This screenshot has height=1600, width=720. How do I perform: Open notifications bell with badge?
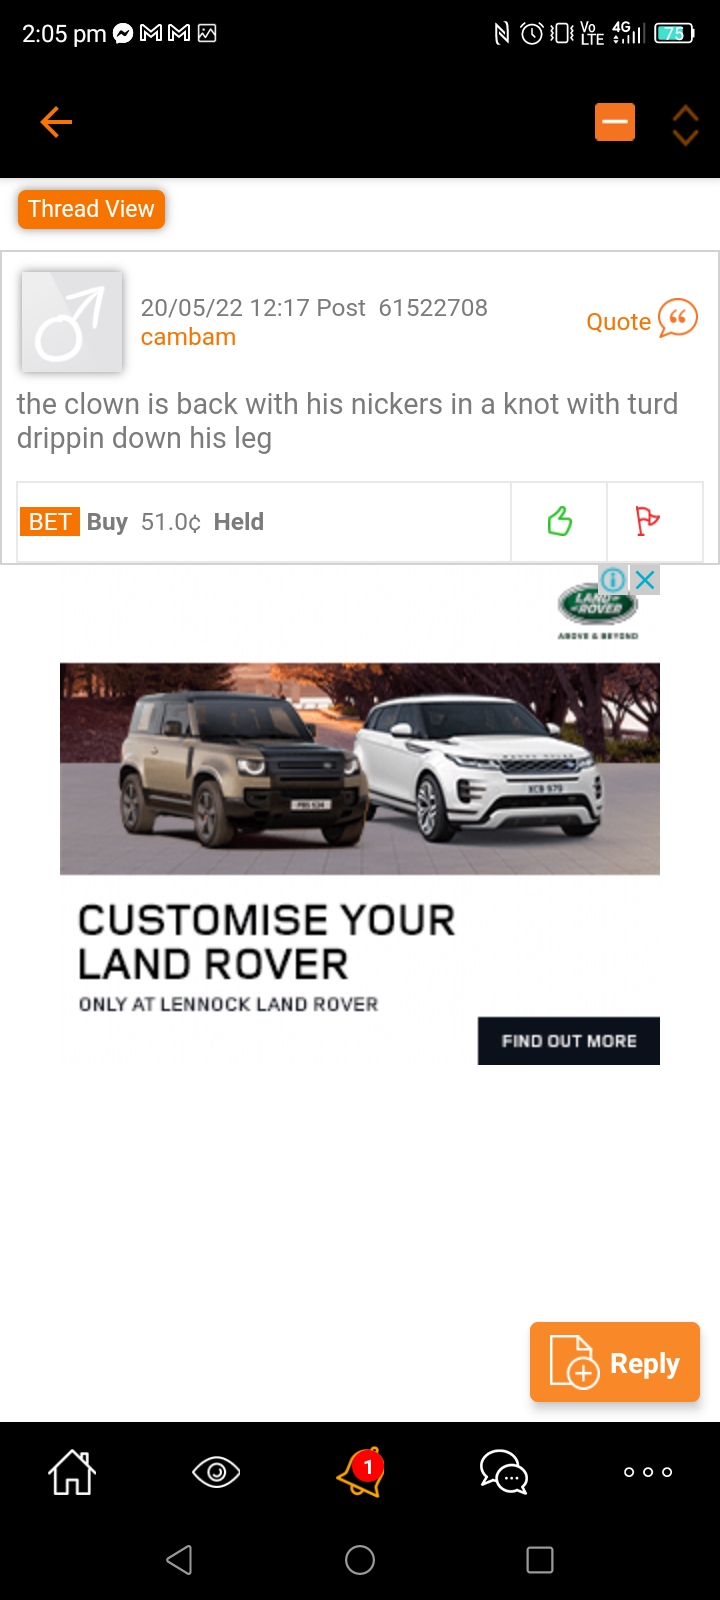click(361, 1471)
